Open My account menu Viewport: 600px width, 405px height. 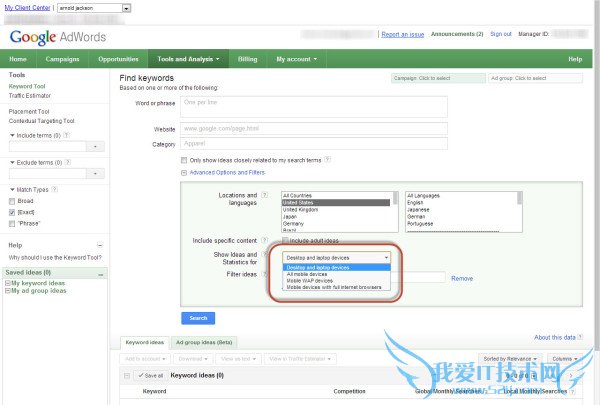click(x=297, y=59)
